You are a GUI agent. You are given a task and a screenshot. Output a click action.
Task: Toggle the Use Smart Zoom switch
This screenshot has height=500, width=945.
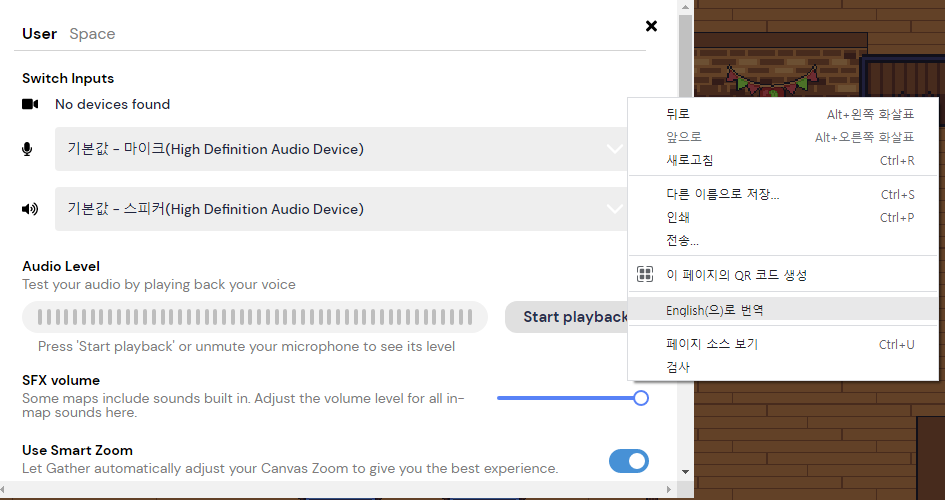629,461
